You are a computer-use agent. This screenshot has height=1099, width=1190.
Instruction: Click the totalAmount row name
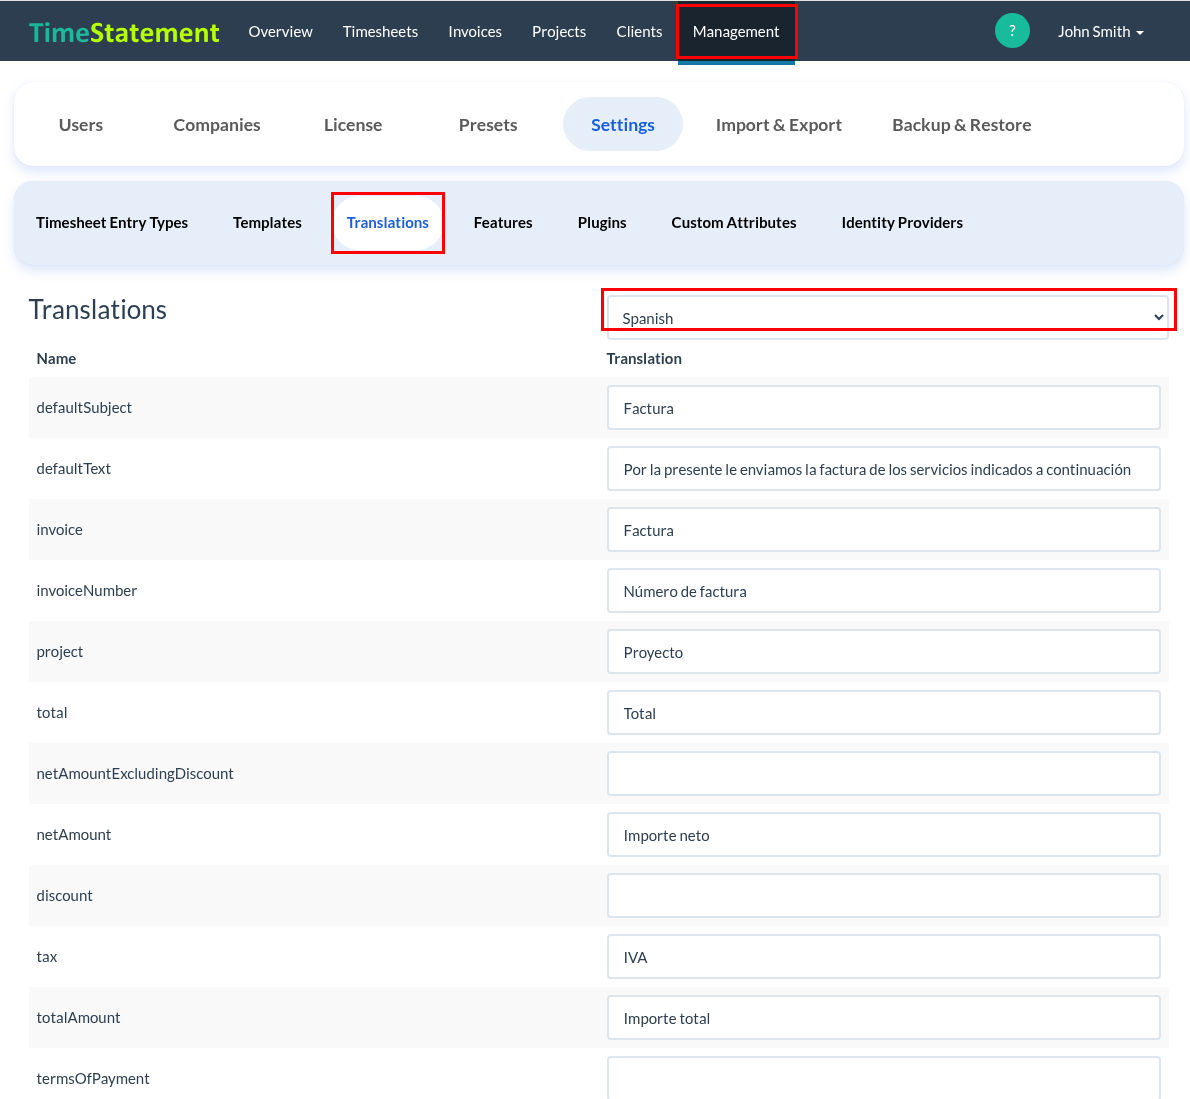78,1018
